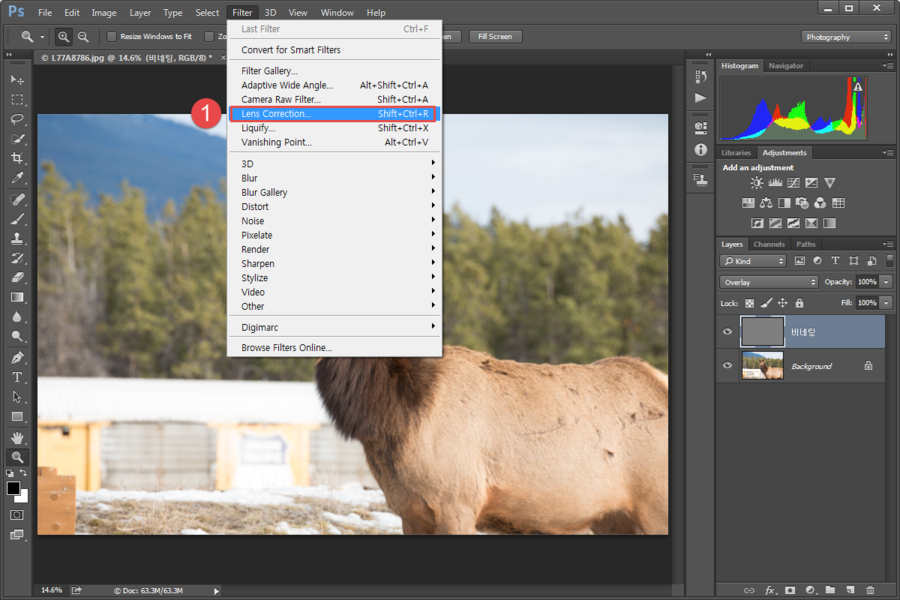
Task: Select the Rectangular Marquee tool
Action: 17,99
